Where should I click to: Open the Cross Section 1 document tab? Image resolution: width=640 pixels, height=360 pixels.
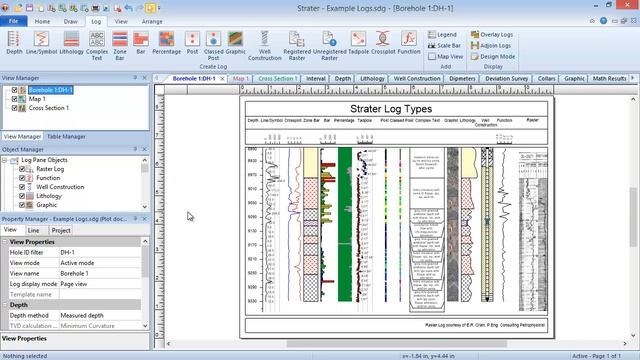[x=277, y=78]
